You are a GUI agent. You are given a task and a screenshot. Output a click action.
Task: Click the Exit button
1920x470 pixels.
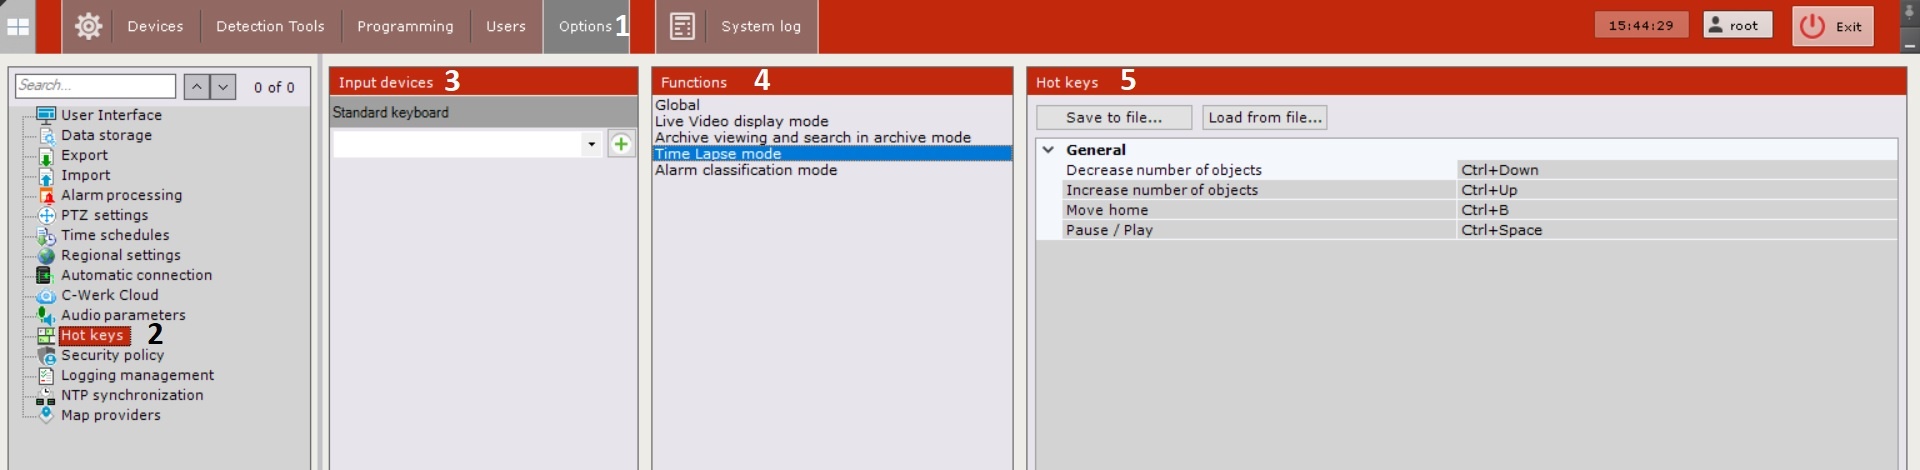pos(1832,26)
